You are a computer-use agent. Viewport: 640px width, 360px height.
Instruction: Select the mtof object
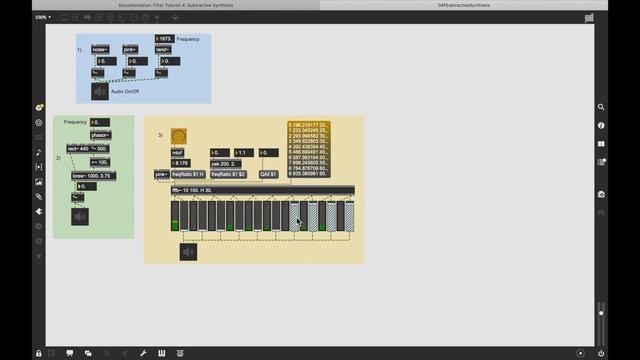coord(177,153)
